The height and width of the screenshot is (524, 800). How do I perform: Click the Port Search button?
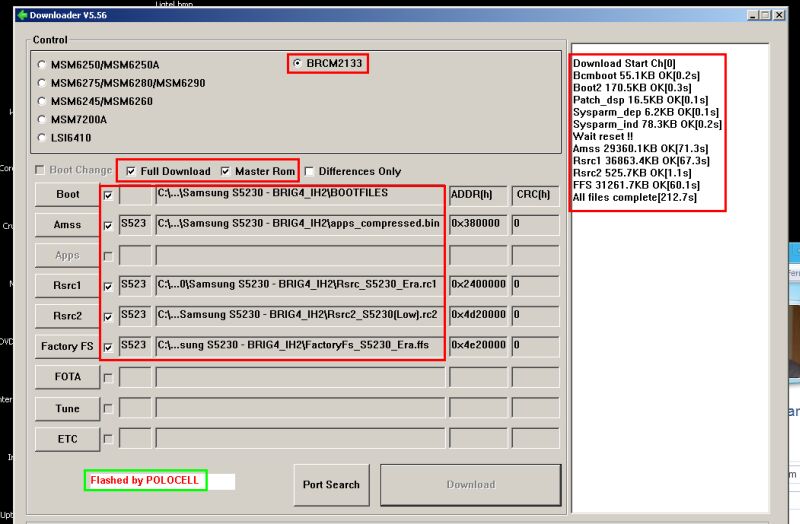(332, 485)
